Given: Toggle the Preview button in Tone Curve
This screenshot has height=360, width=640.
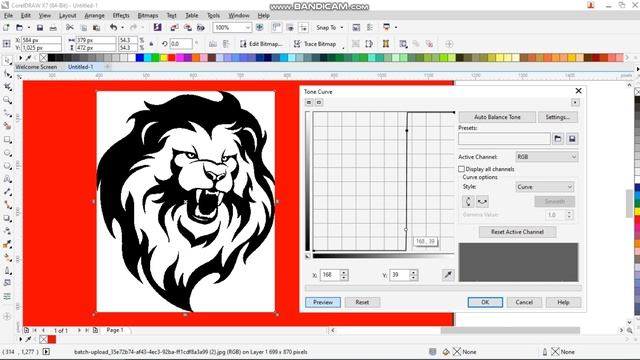Looking at the screenshot, I should pyautogui.click(x=323, y=302).
